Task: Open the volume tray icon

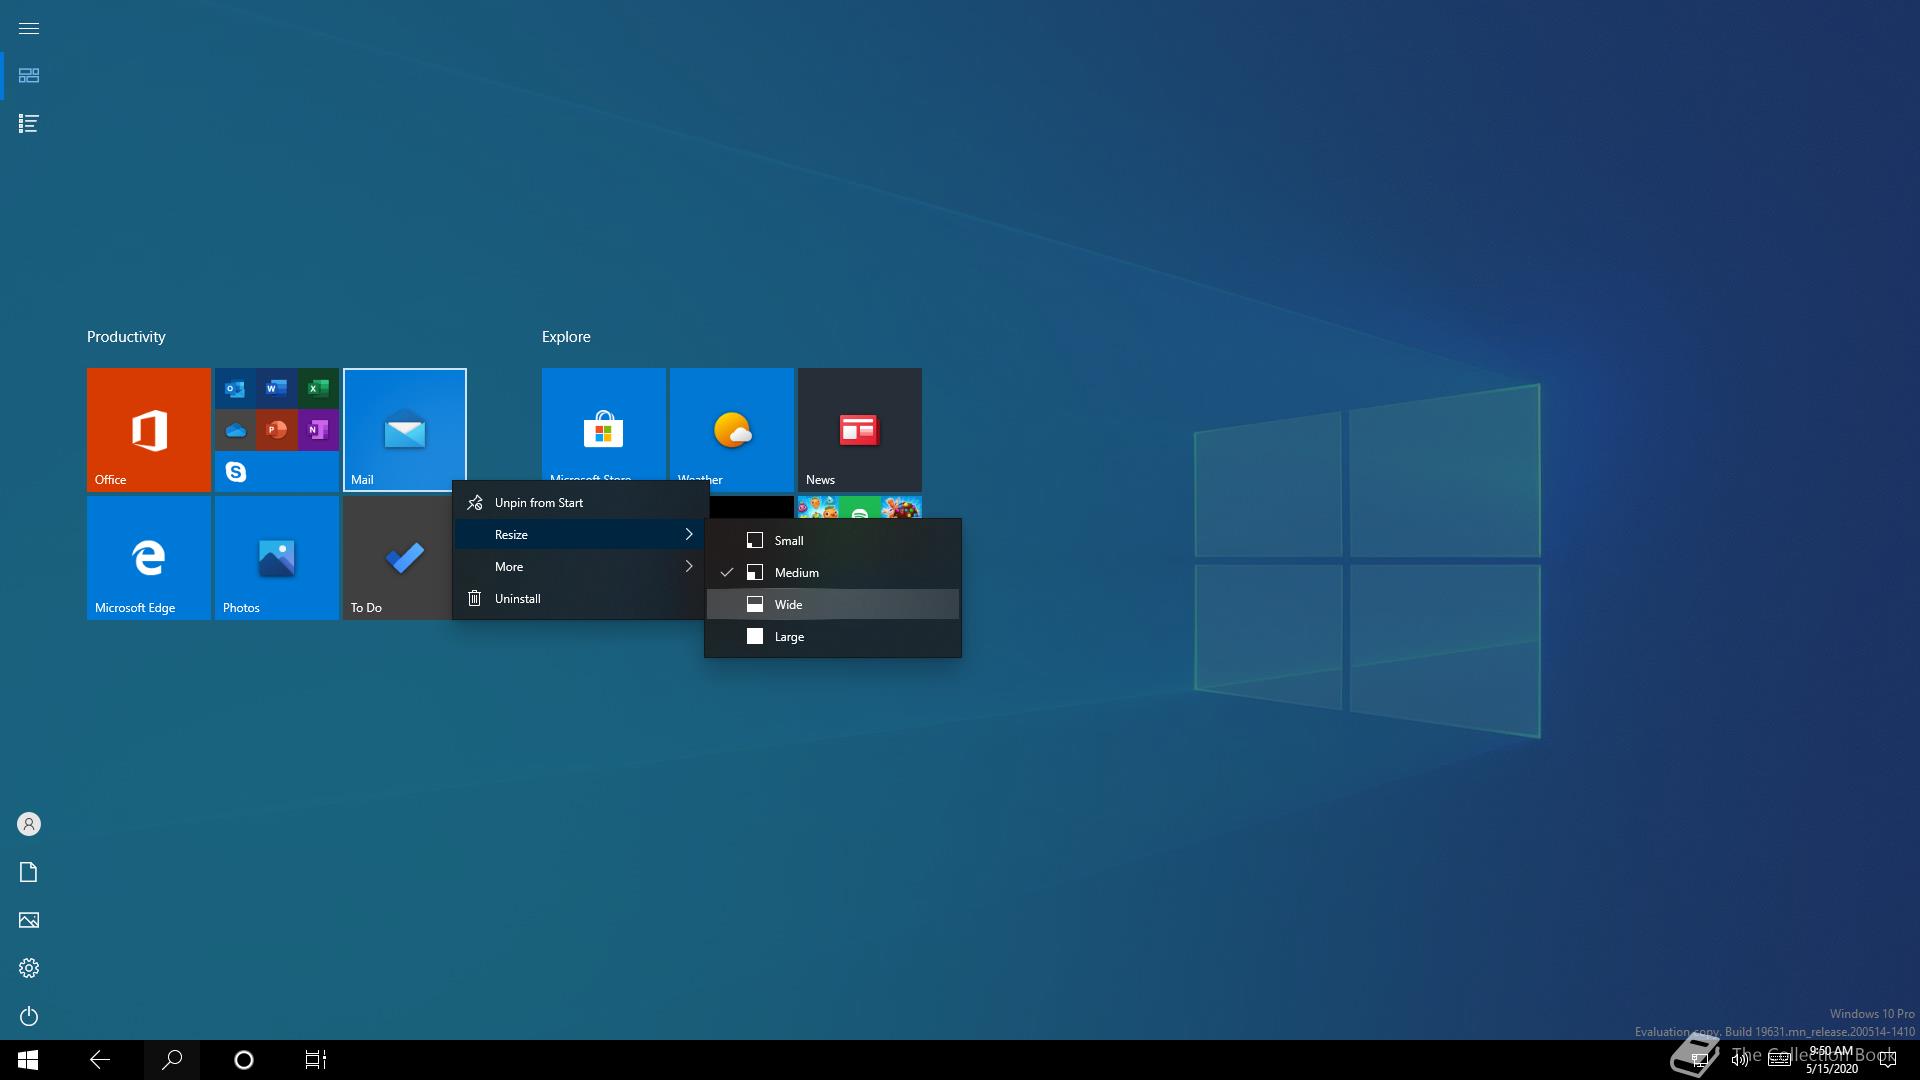Action: (x=1740, y=1060)
